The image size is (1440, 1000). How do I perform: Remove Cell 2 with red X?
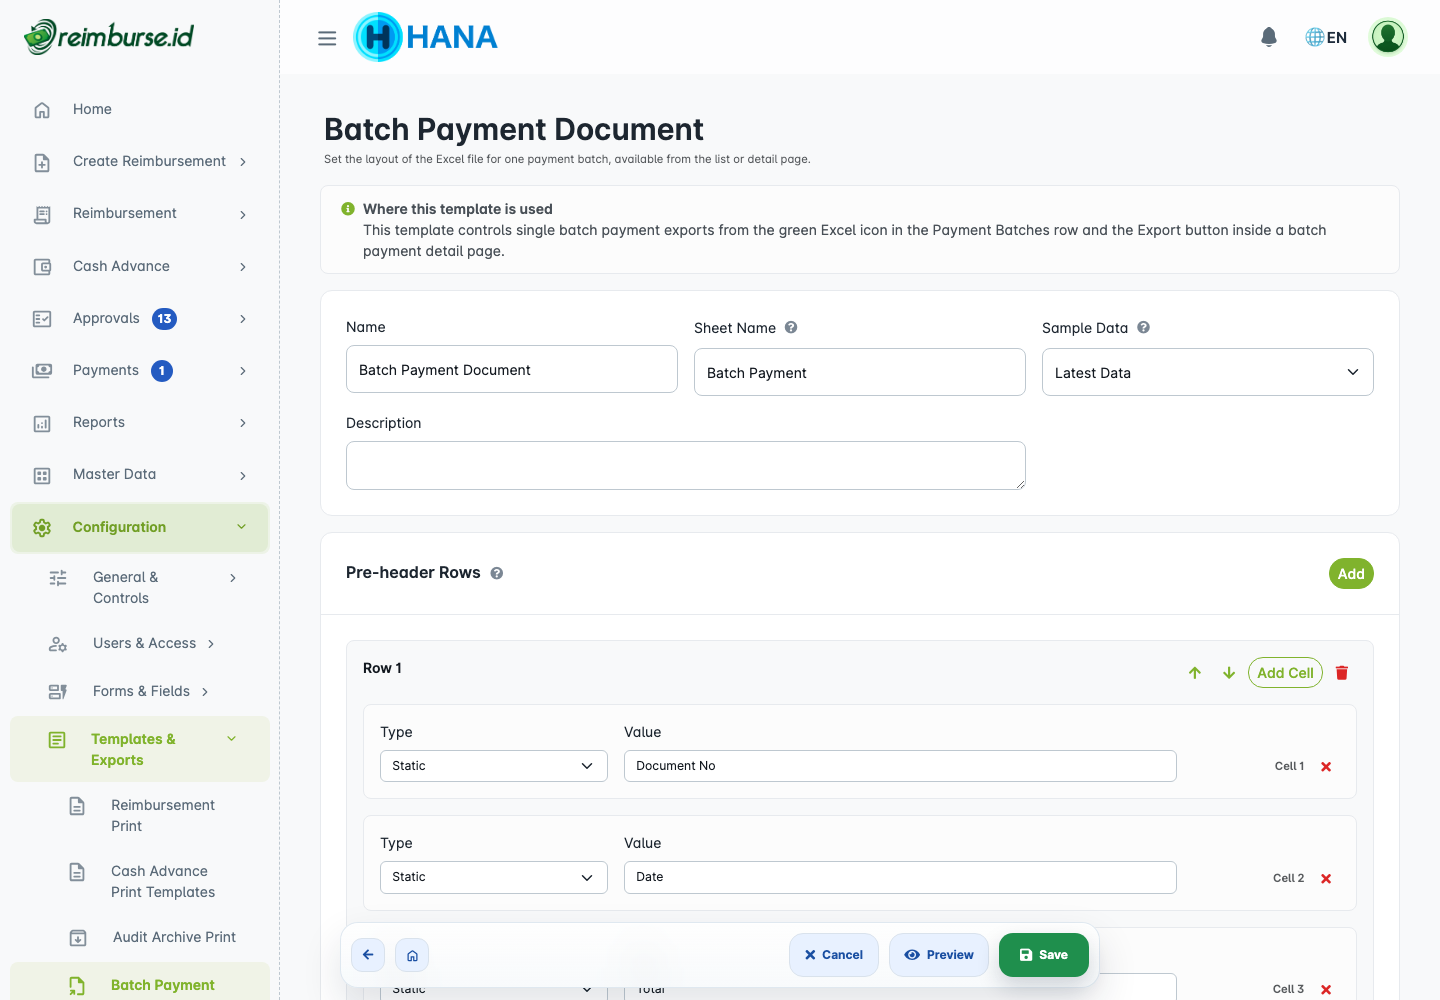[x=1326, y=879]
